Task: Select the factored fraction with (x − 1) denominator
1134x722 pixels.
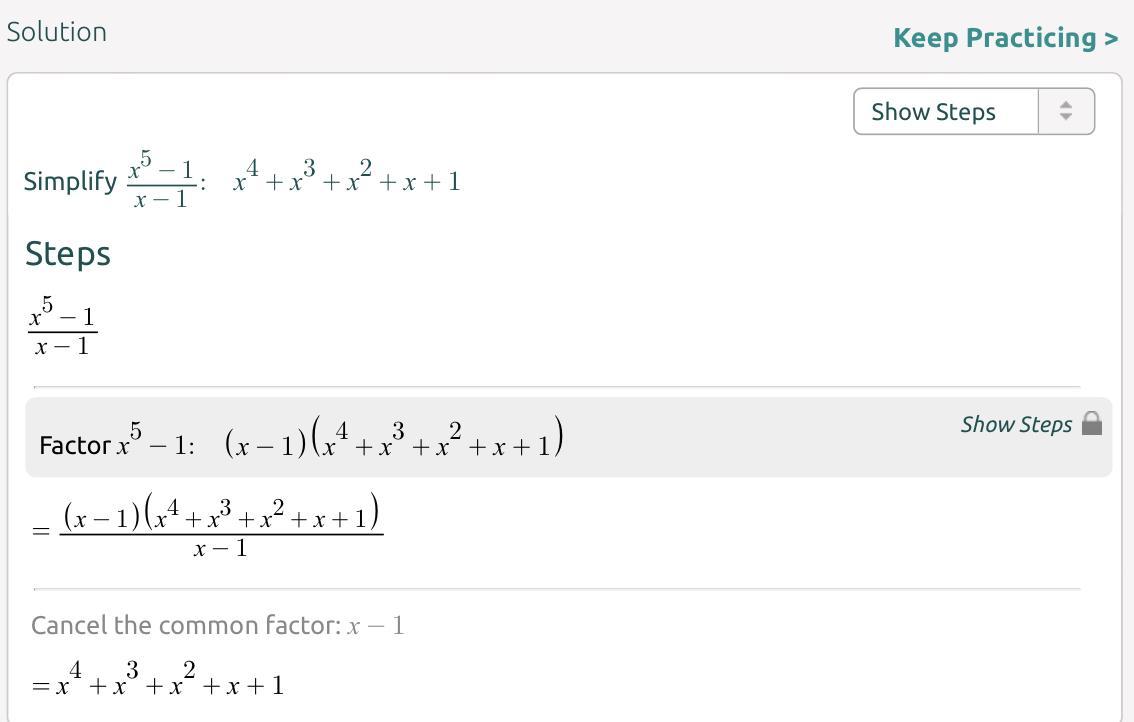Action: pos(221,528)
